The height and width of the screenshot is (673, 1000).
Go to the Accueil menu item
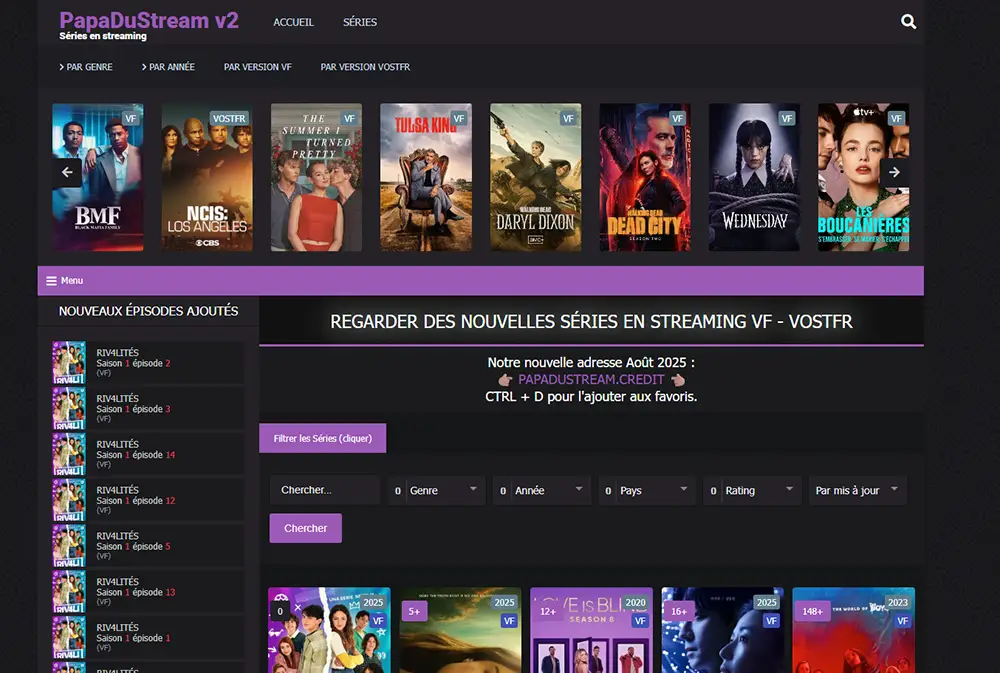293,22
